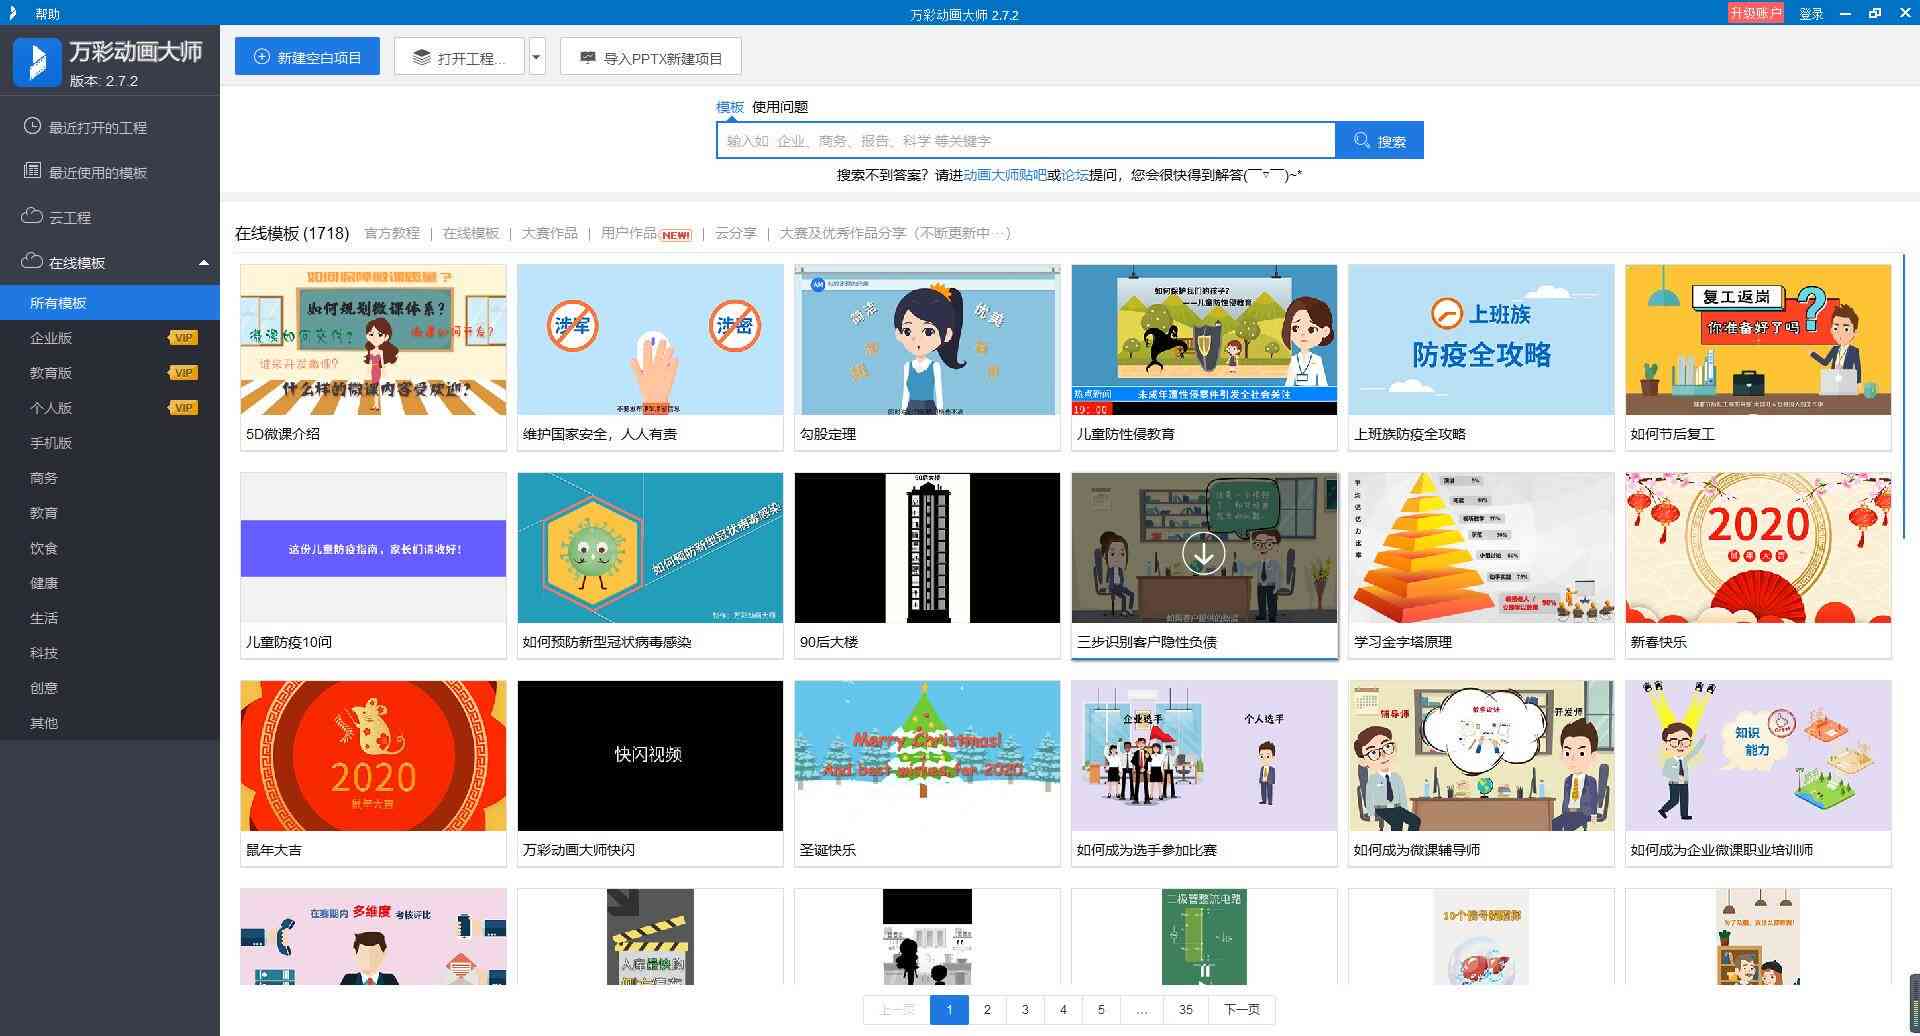This screenshot has height=1036, width=1920.
Task: Open 大赛及优秀作品分享 tab
Action: point(895,233)
